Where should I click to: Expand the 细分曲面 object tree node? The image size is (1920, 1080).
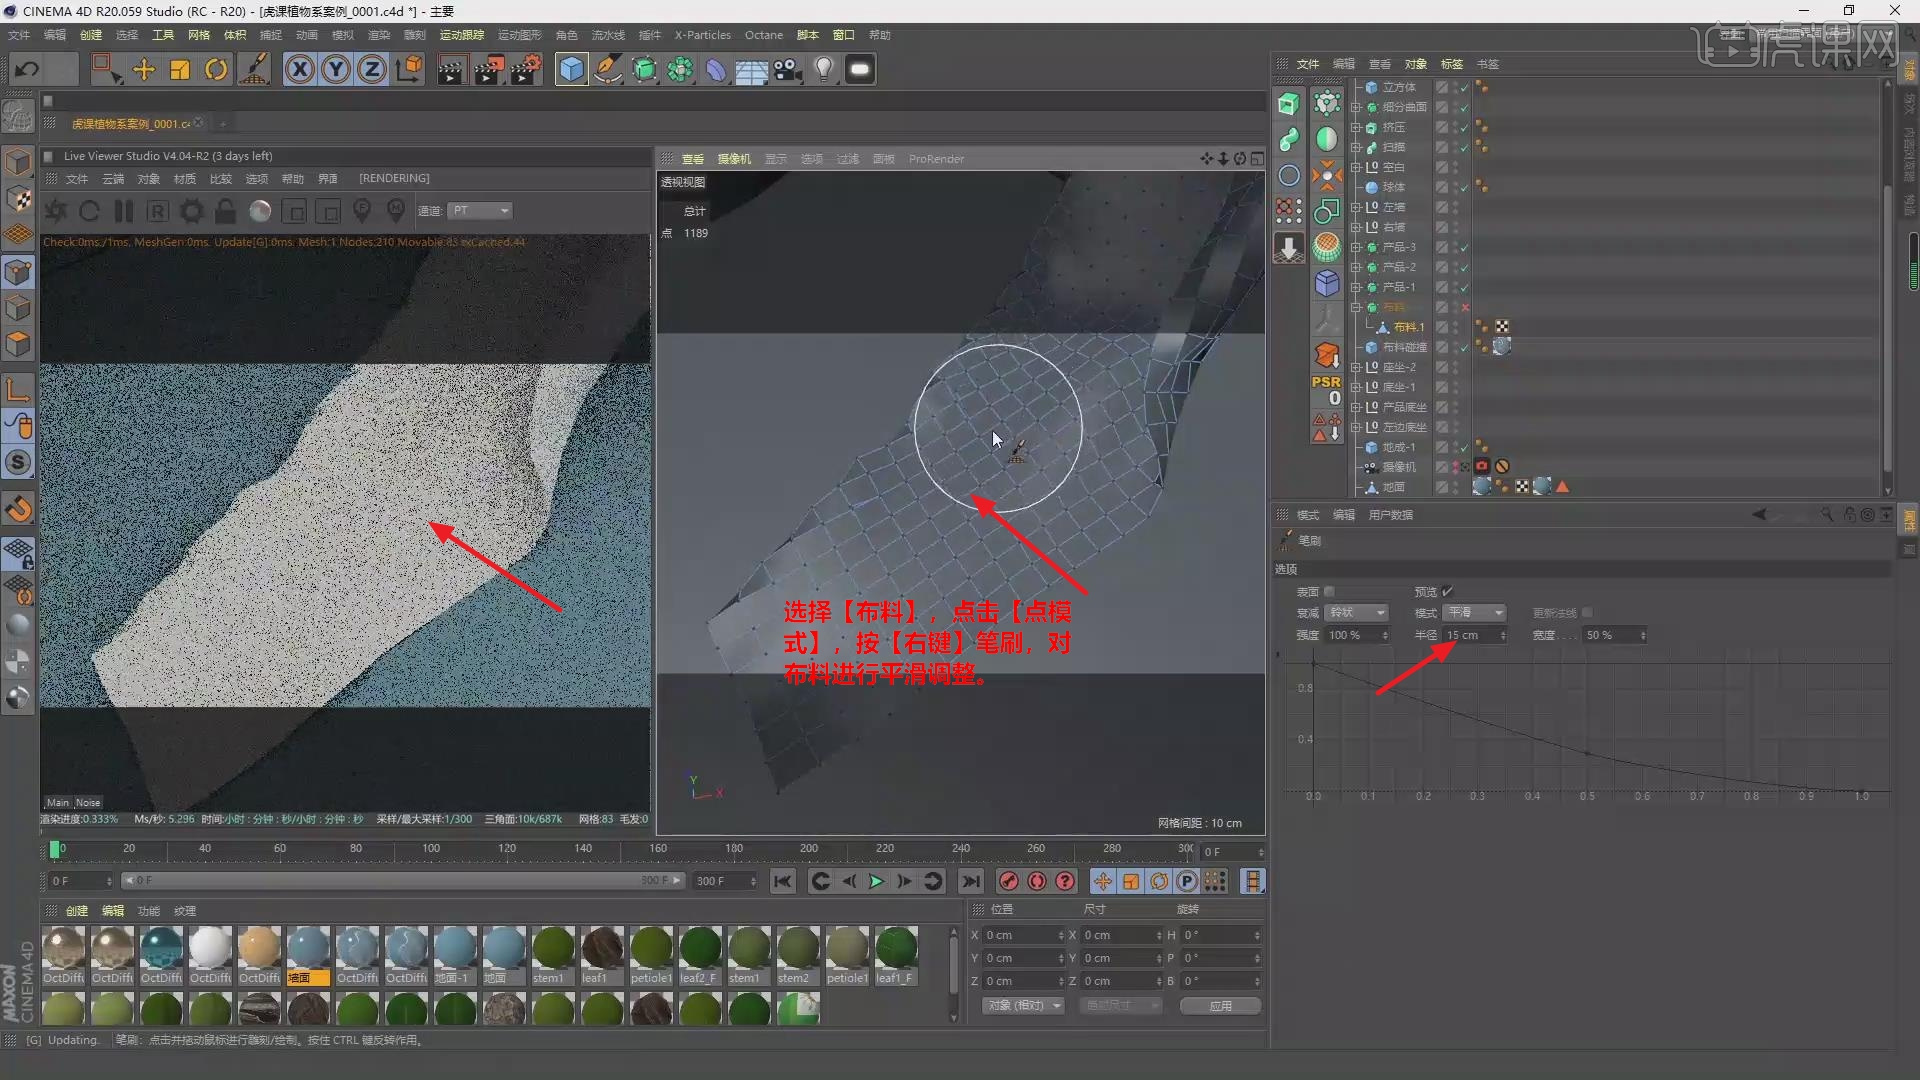1356,107
